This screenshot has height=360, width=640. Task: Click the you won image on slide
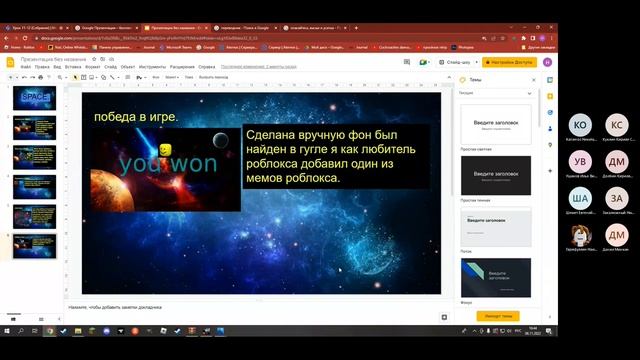pos(165,170)
